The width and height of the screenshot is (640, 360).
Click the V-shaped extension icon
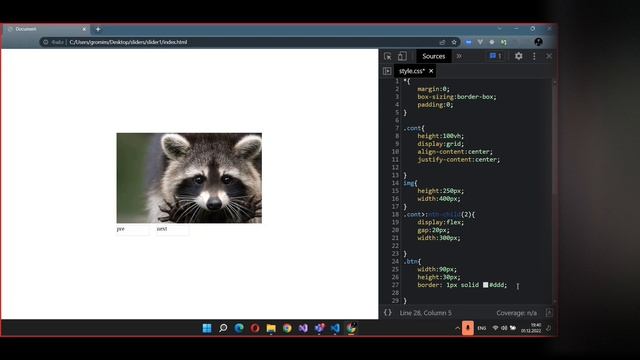480,42
